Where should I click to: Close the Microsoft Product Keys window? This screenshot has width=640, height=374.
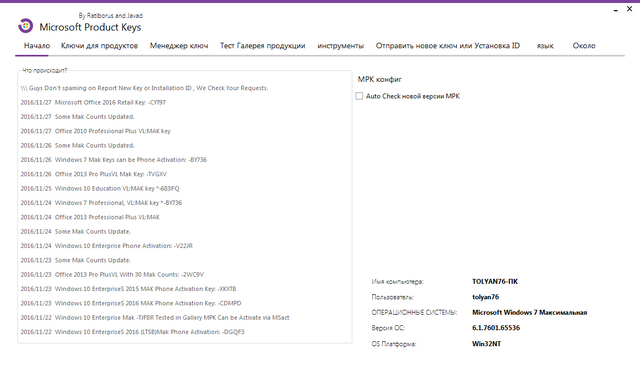click(629, 9)
